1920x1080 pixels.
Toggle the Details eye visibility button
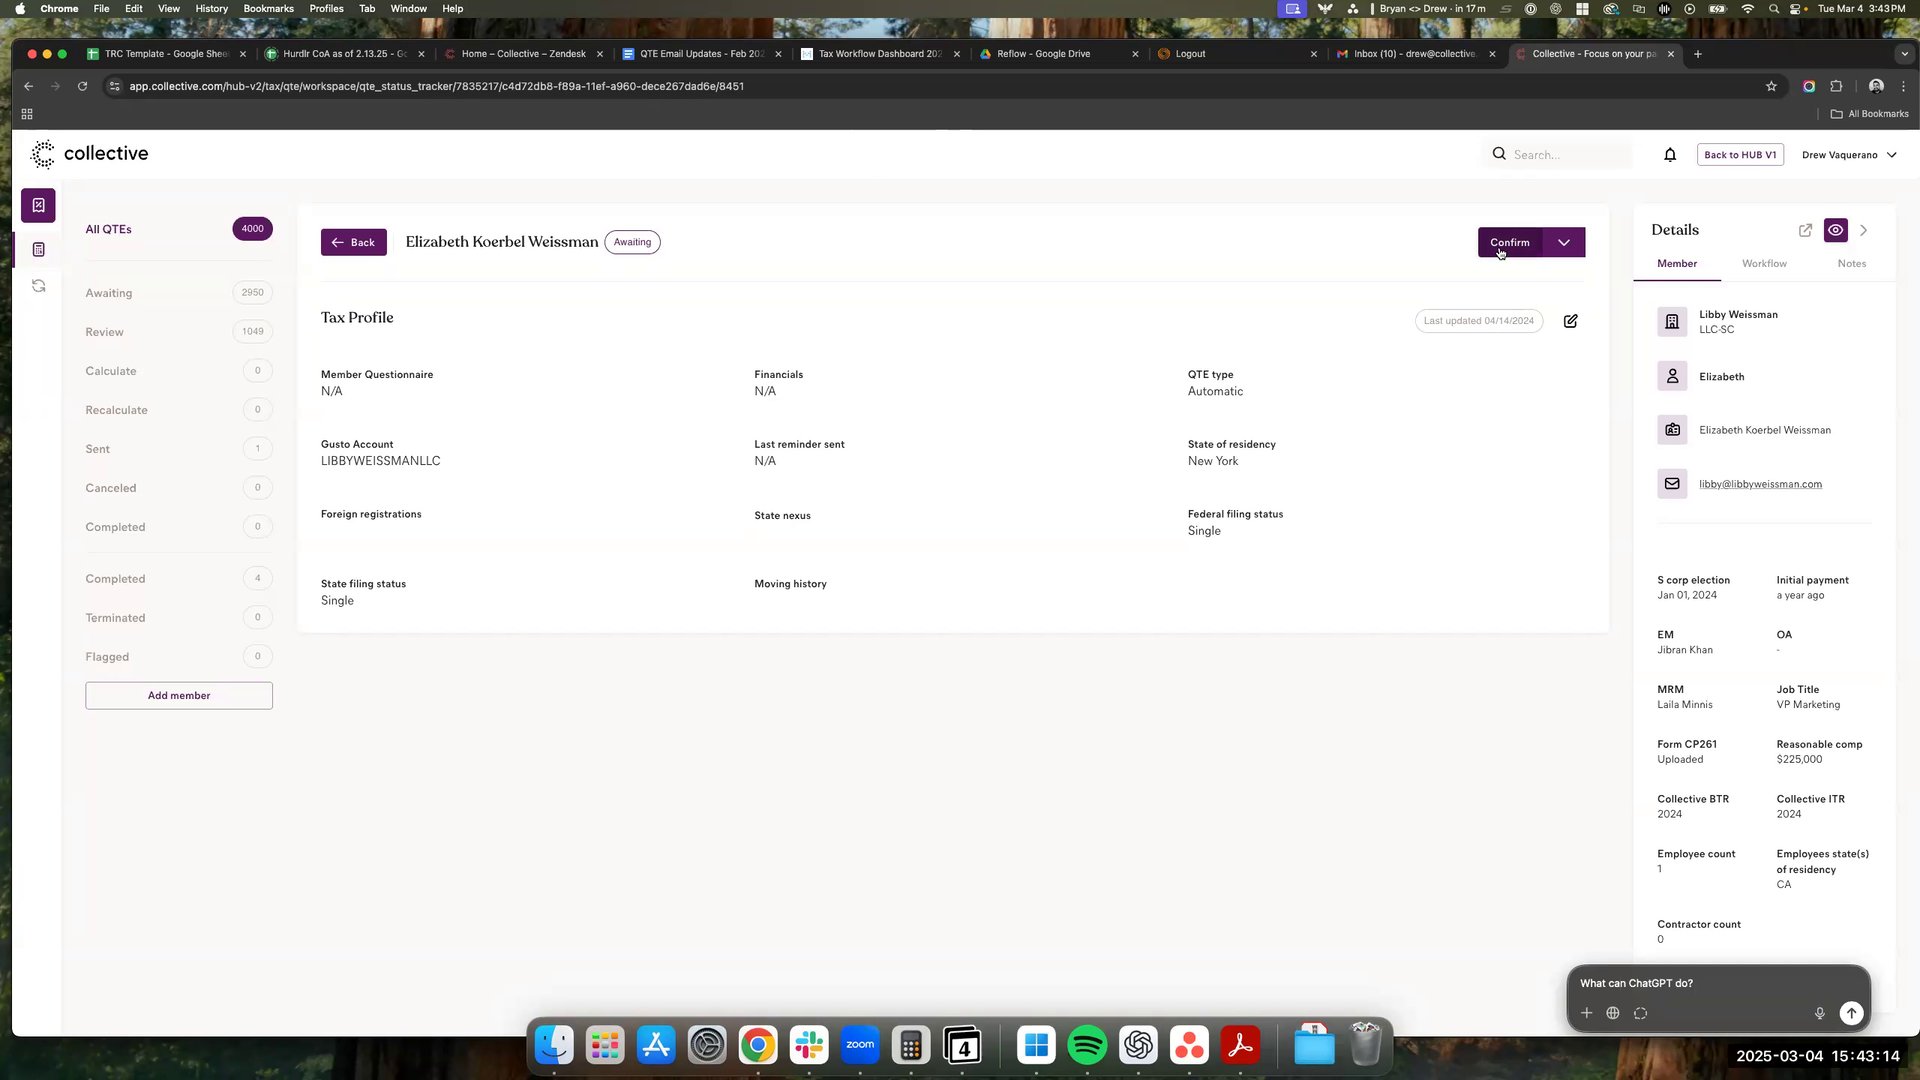pyautogui.click(x=1835, y=230)
